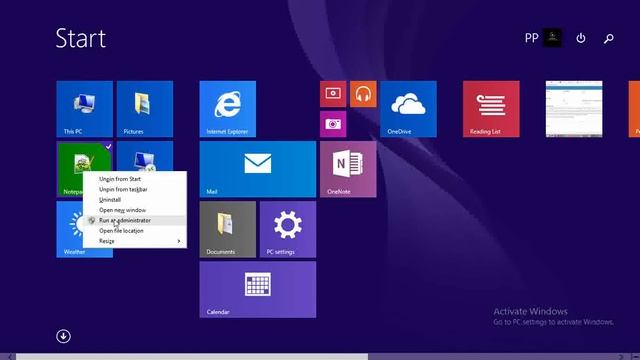Show all apps with down arrow
The image size is (640, 360).
63,336
